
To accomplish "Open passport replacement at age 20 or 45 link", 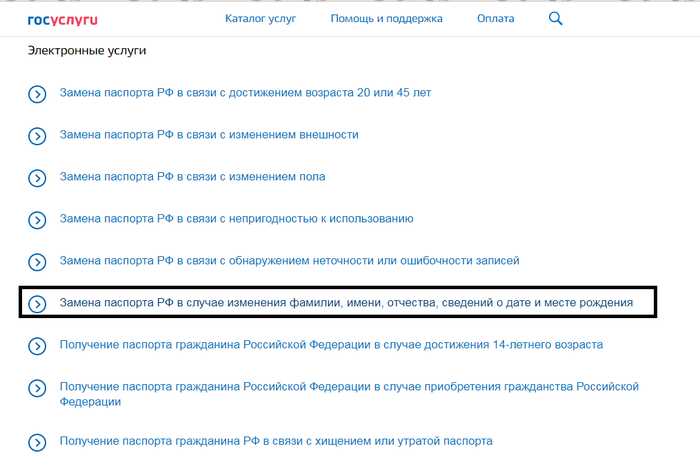I will (x=245, y=93).
